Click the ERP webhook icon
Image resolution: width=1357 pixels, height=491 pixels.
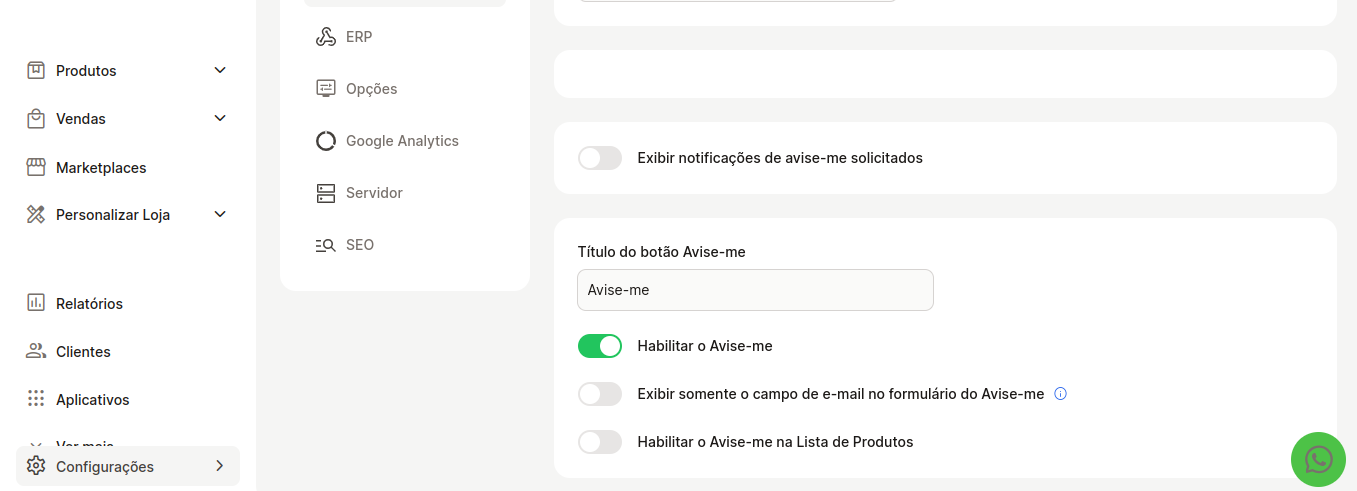coord(326,37)
